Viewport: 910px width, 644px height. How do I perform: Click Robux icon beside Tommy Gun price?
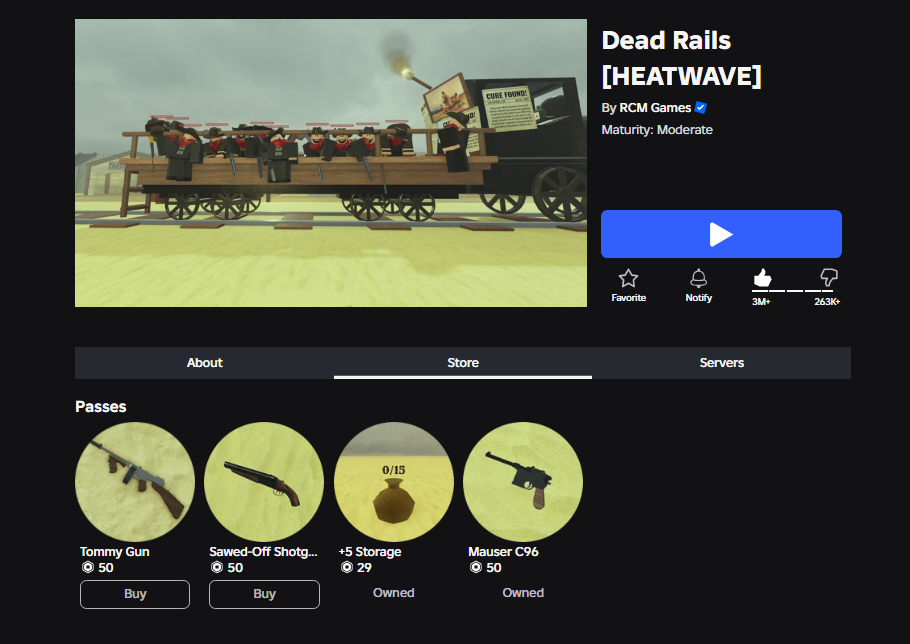click(88, 567)
